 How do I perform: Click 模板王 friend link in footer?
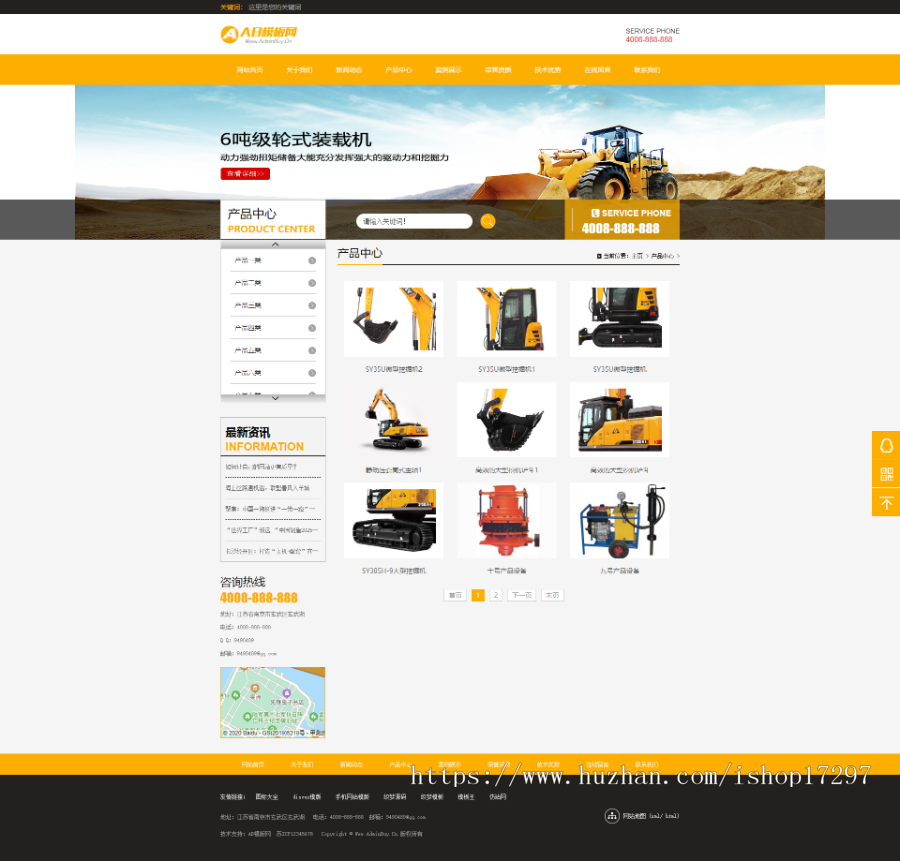pos(466,797)
